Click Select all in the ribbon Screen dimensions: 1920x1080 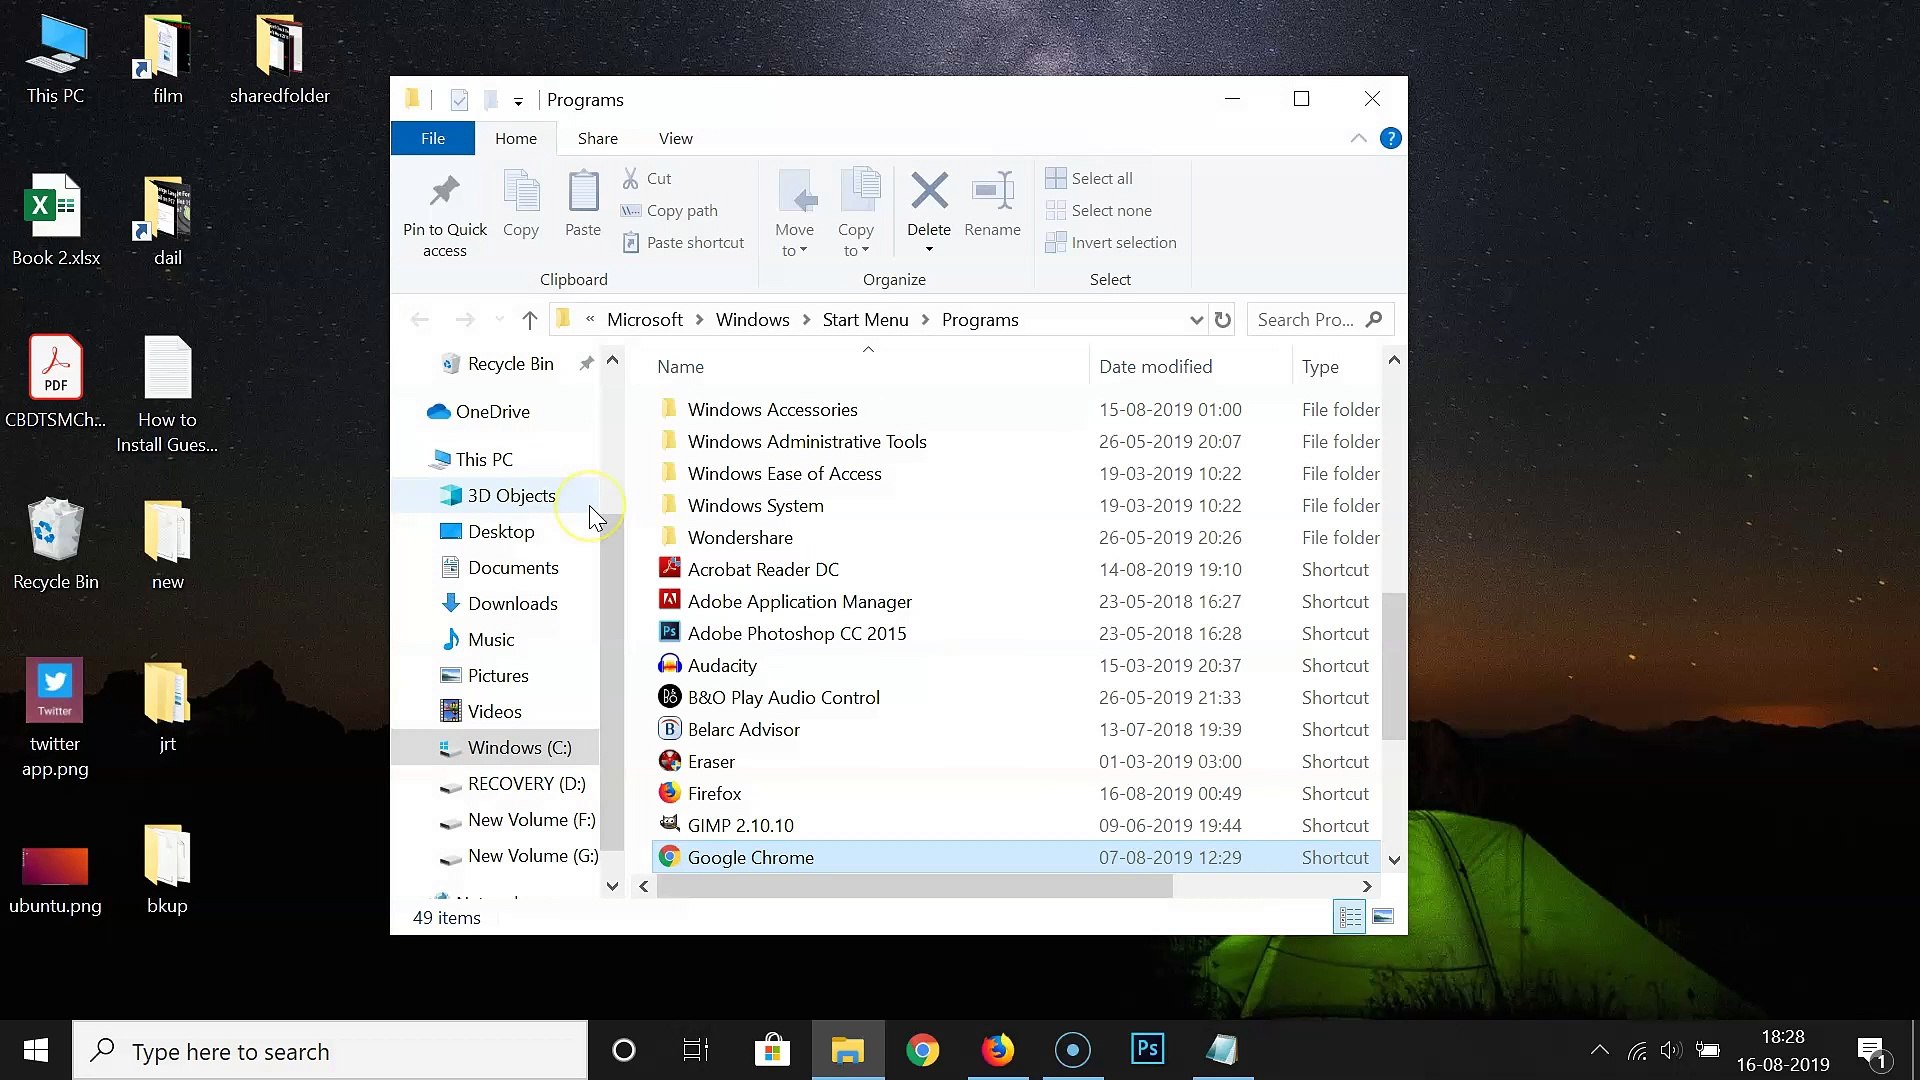coord(1089,178)
